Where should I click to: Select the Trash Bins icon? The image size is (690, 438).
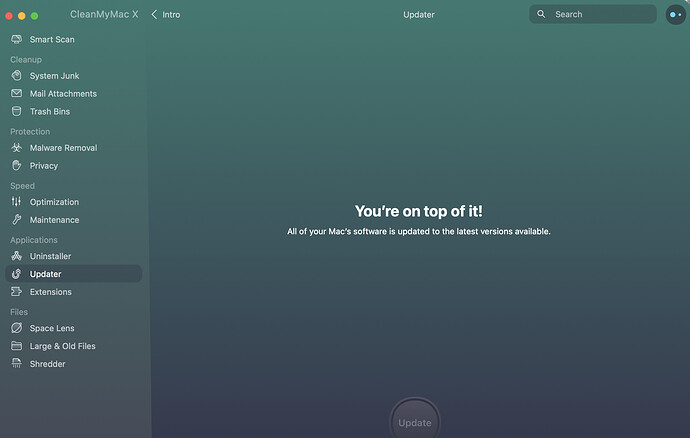coord(16,111)
